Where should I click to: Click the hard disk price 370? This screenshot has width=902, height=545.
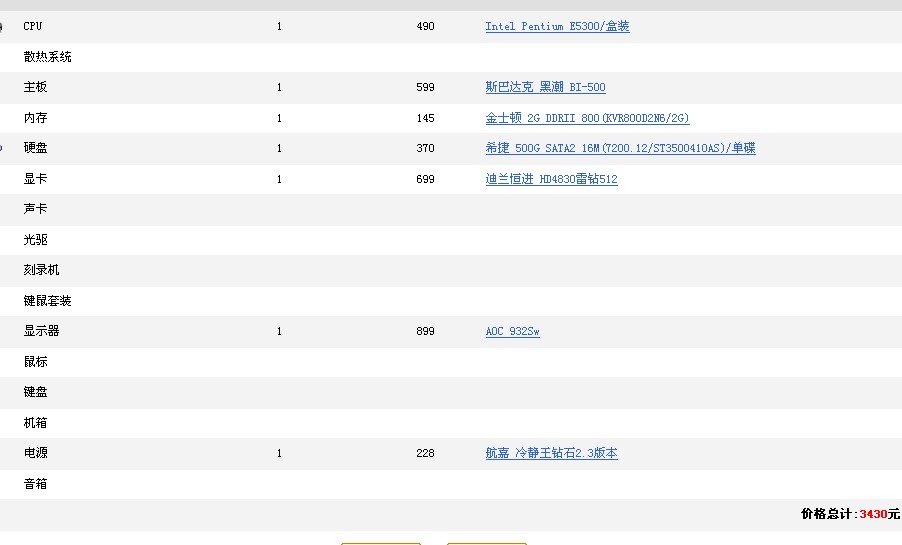(x=425, y=148)
